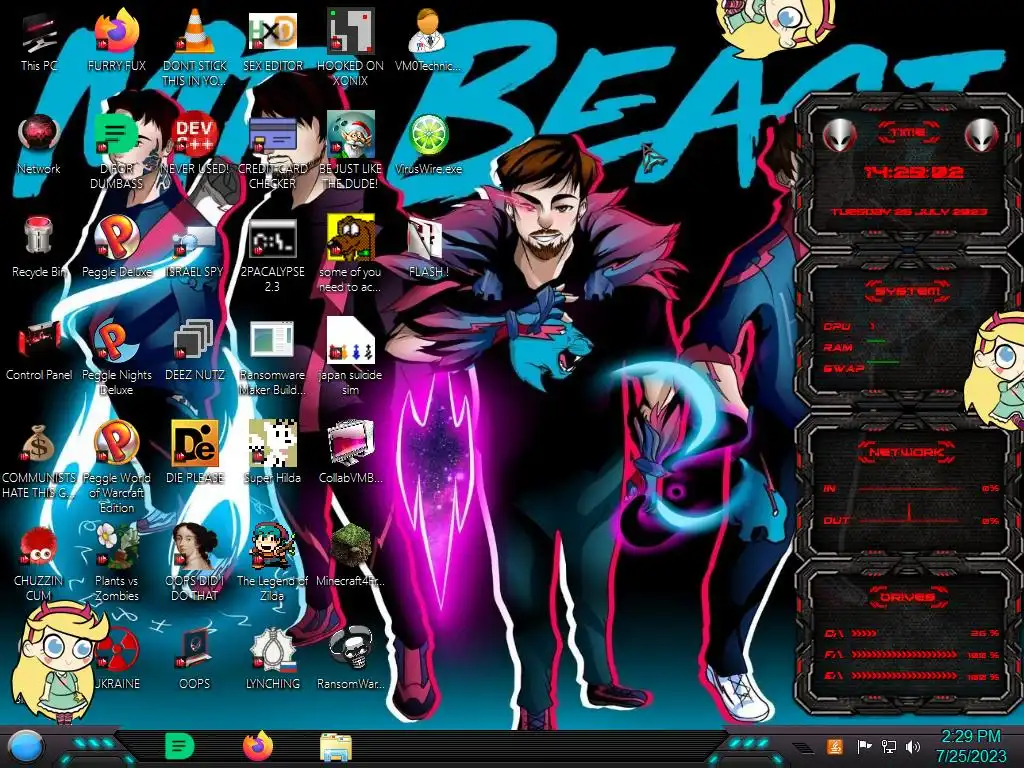
Task: Launch Super Hilda game shortcut
Action: pyautogui.click(x=272, y=453)
